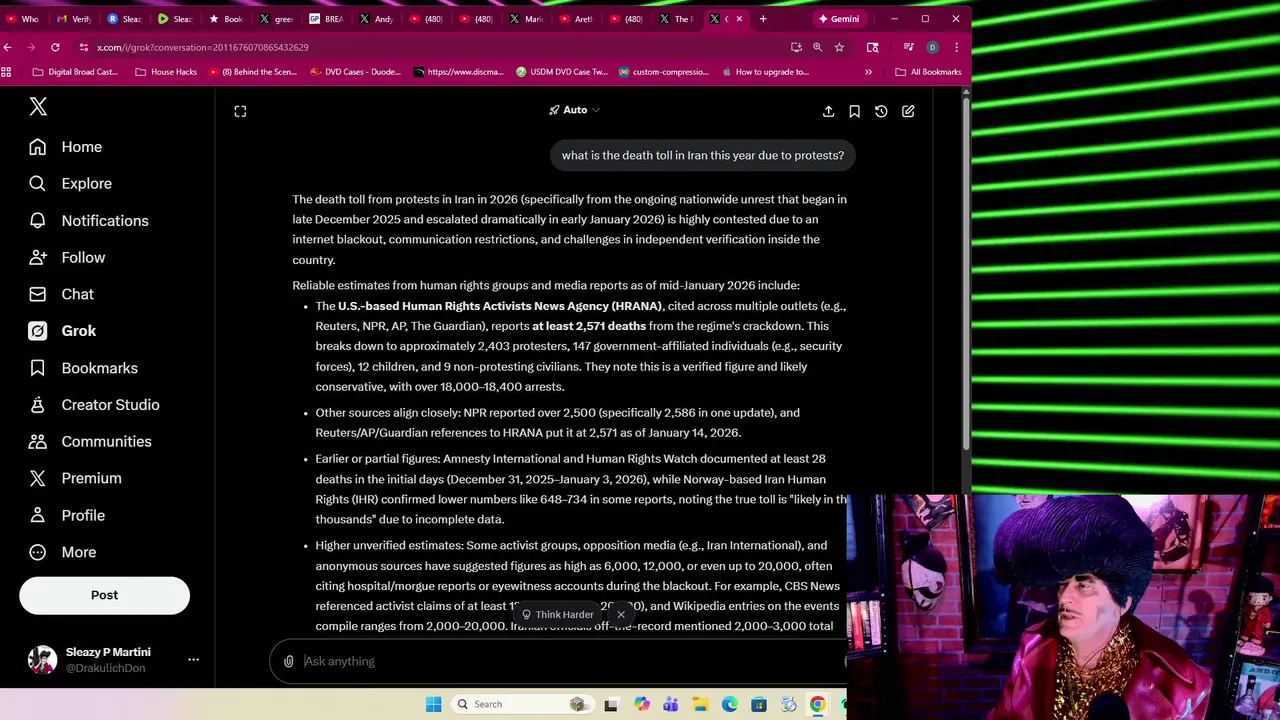Image resolution: width=1280 pixels, height=720 pixels.
Task: Bookmark the Grok conversation
Action: pos(854,111)
